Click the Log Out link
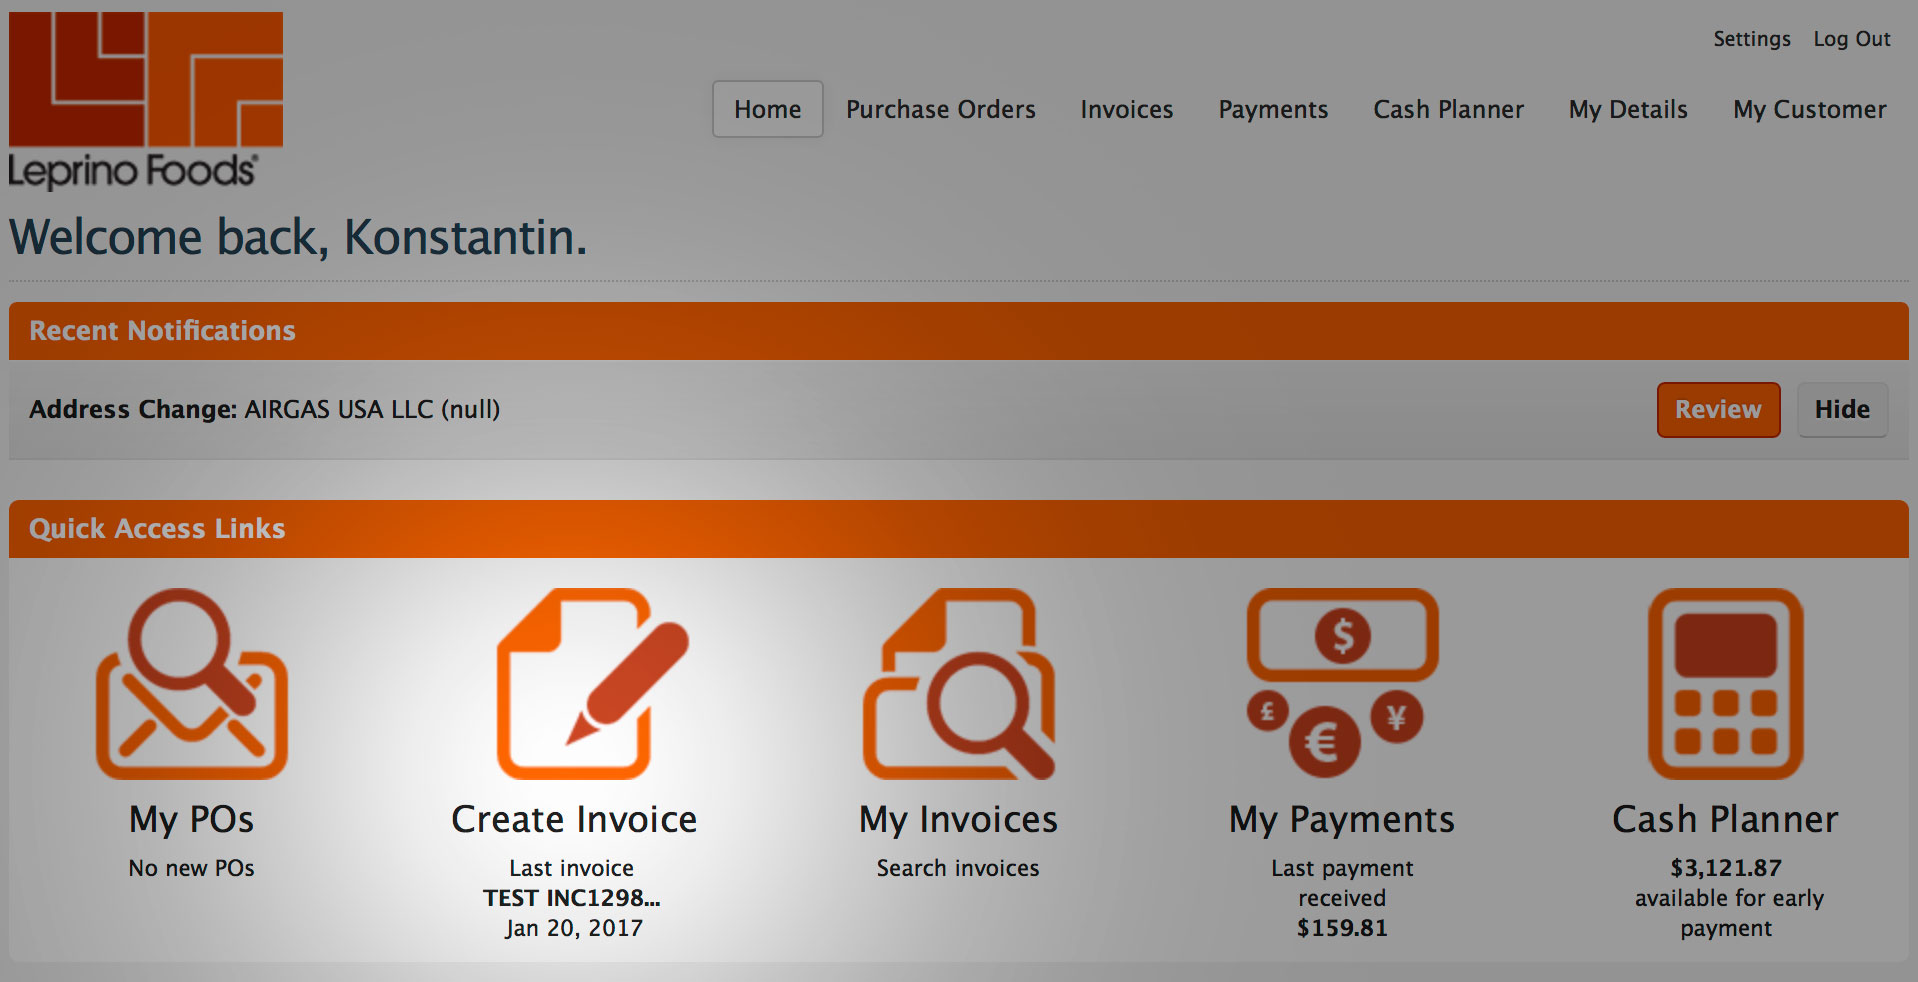The height and width of the screenshot is (982, 1918). tap(1852, 39)
